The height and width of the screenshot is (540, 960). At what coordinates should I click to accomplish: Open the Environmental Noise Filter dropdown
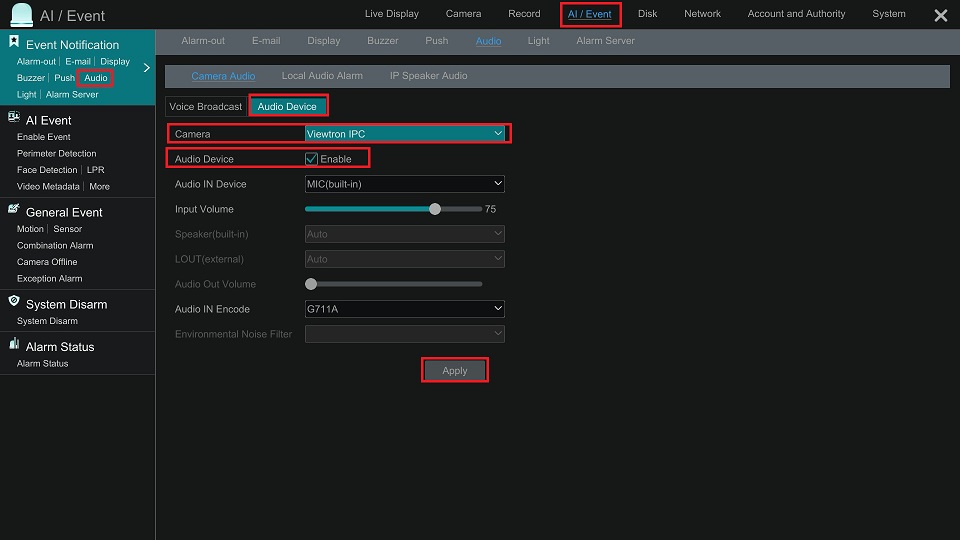point(405,334)
